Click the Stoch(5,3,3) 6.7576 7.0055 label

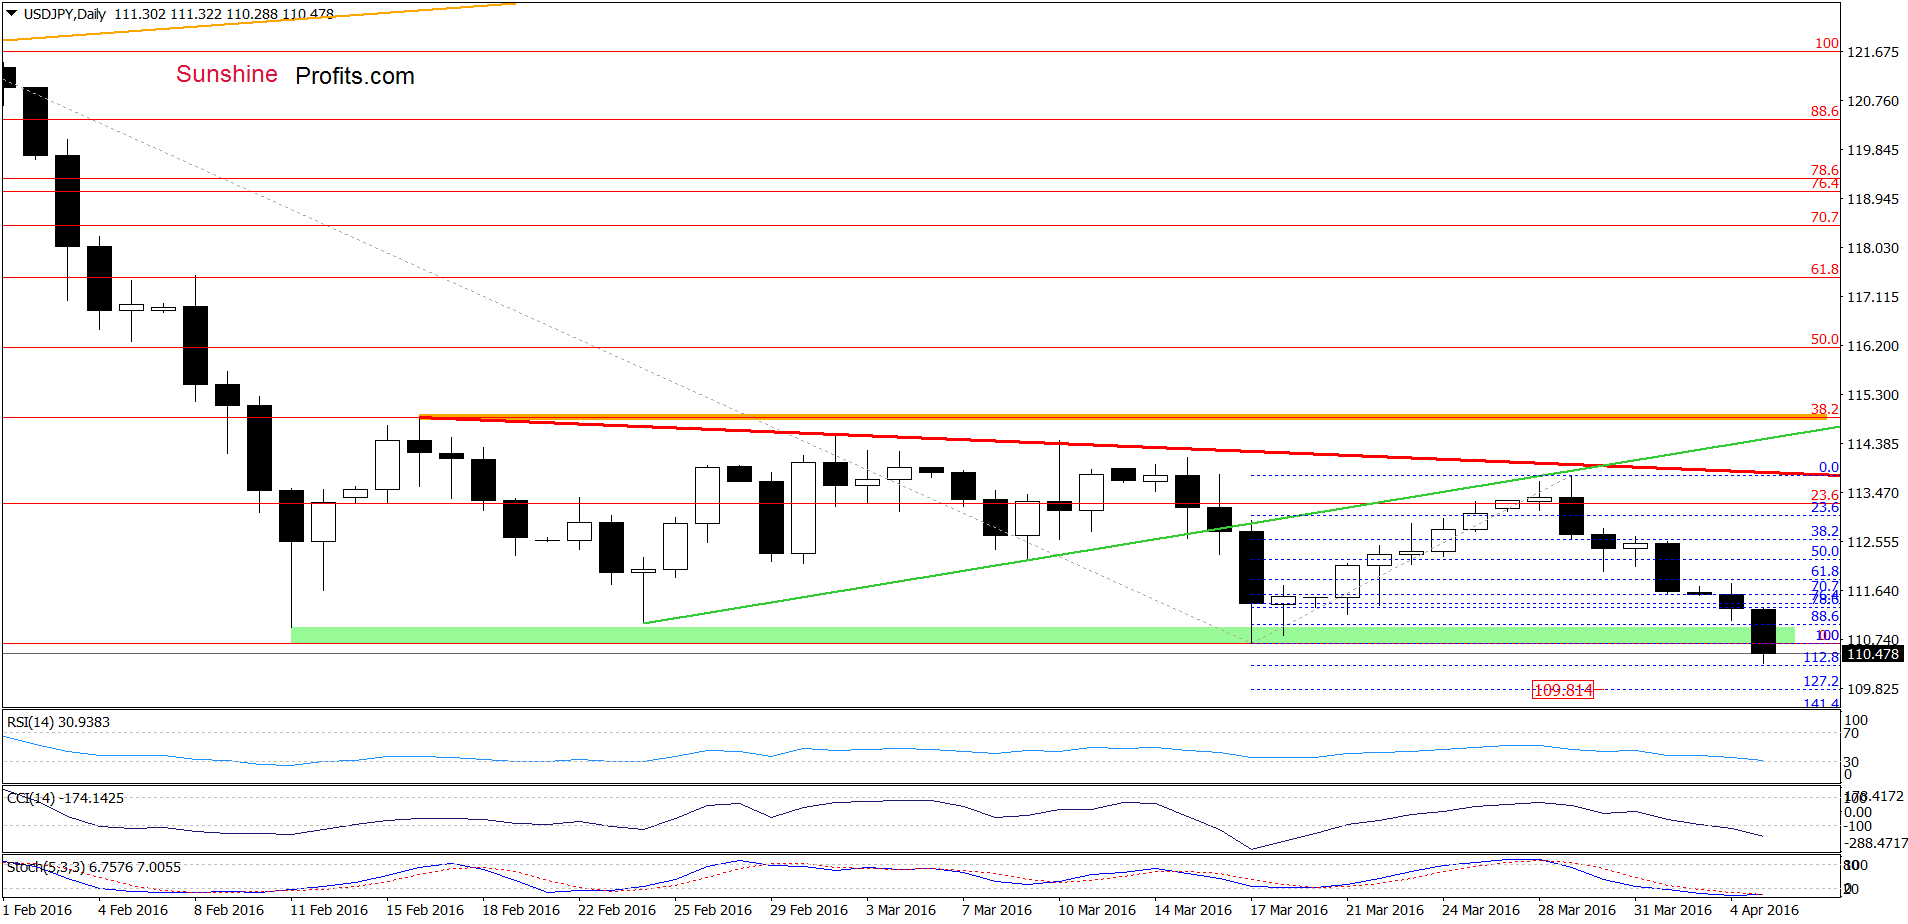click(94, 867)
